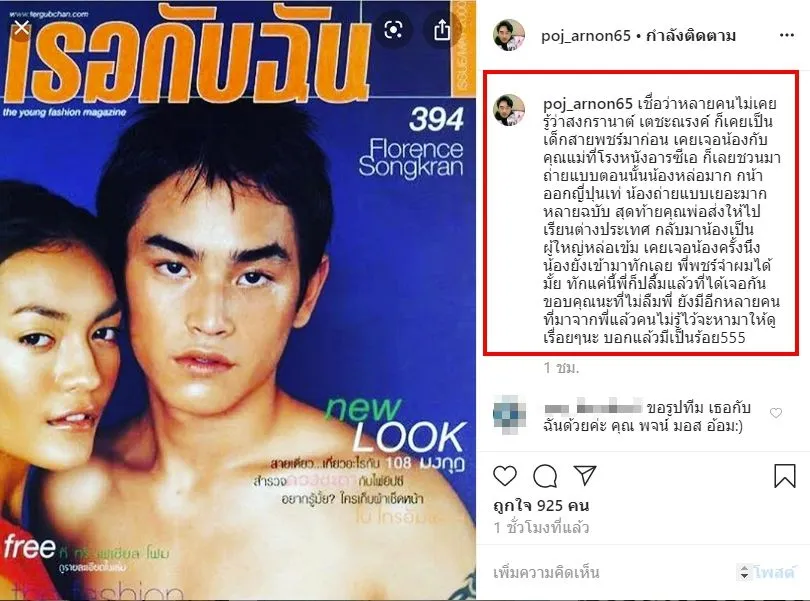Image resolution: width=810 pixels, height=601 pixels.
Task: Open the poj_arnon65 caption profile picture
Action: (509, 110)
